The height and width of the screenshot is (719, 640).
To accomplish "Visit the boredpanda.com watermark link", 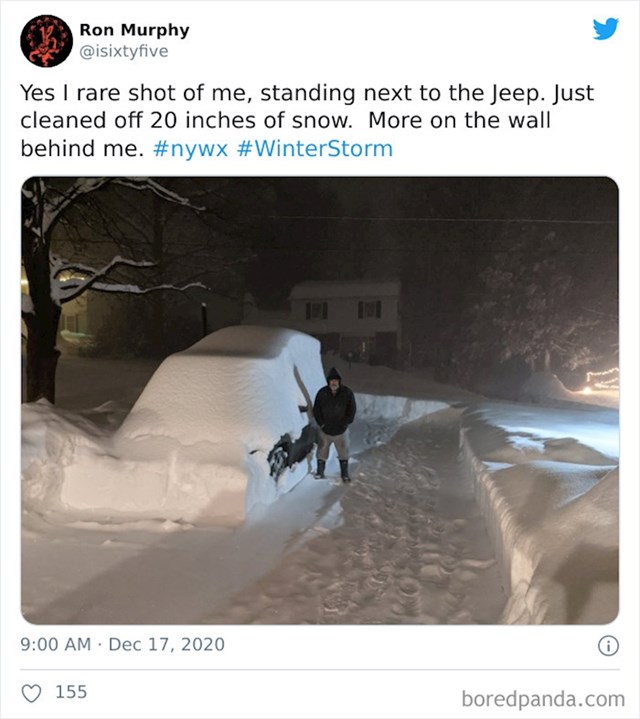I will [543, 699].
